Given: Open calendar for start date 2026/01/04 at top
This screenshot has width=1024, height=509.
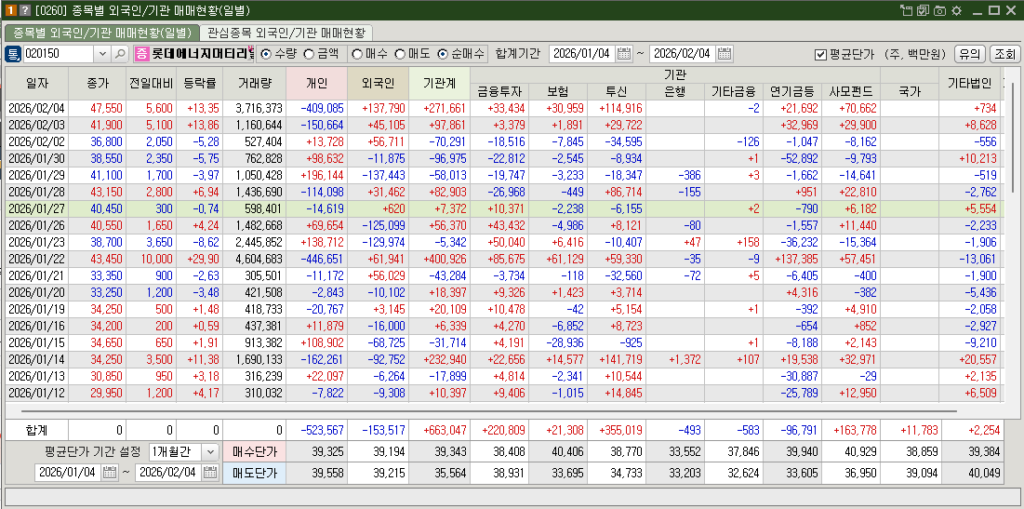Looking at the screenshot, I should coord(624,54).
